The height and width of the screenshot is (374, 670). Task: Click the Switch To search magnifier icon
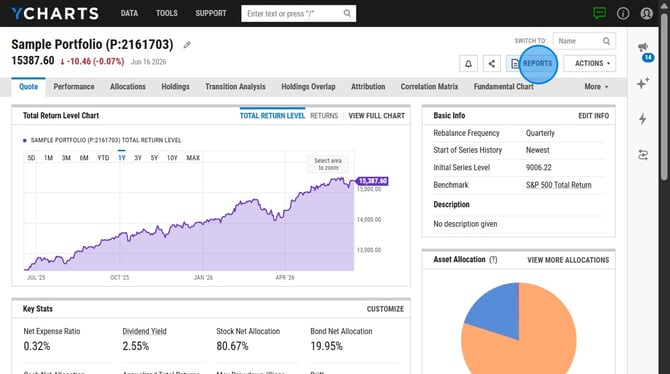606,41
